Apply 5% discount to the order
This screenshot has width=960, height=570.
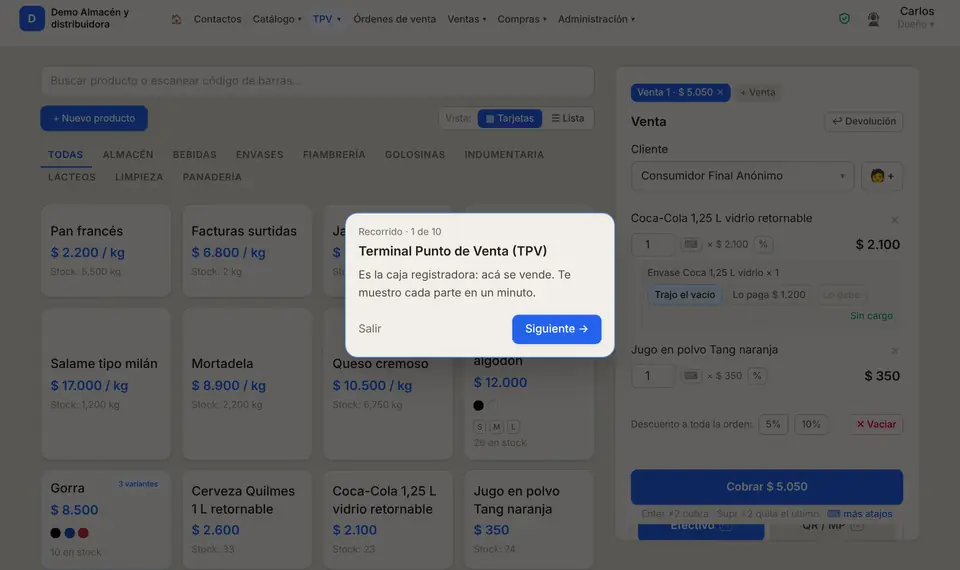(x=773, y=424)
